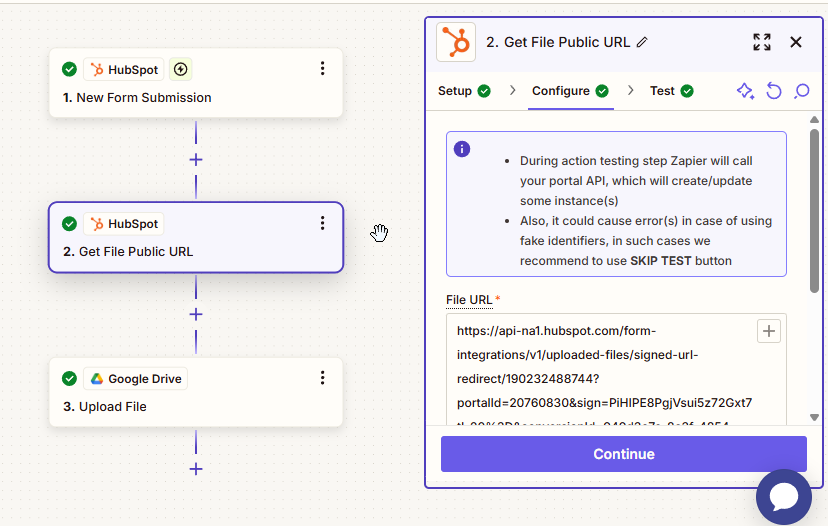The width and height of the screenshot is (828, 526).
Task: Click the panel scrollbar thumb
Action: point(814,210)
